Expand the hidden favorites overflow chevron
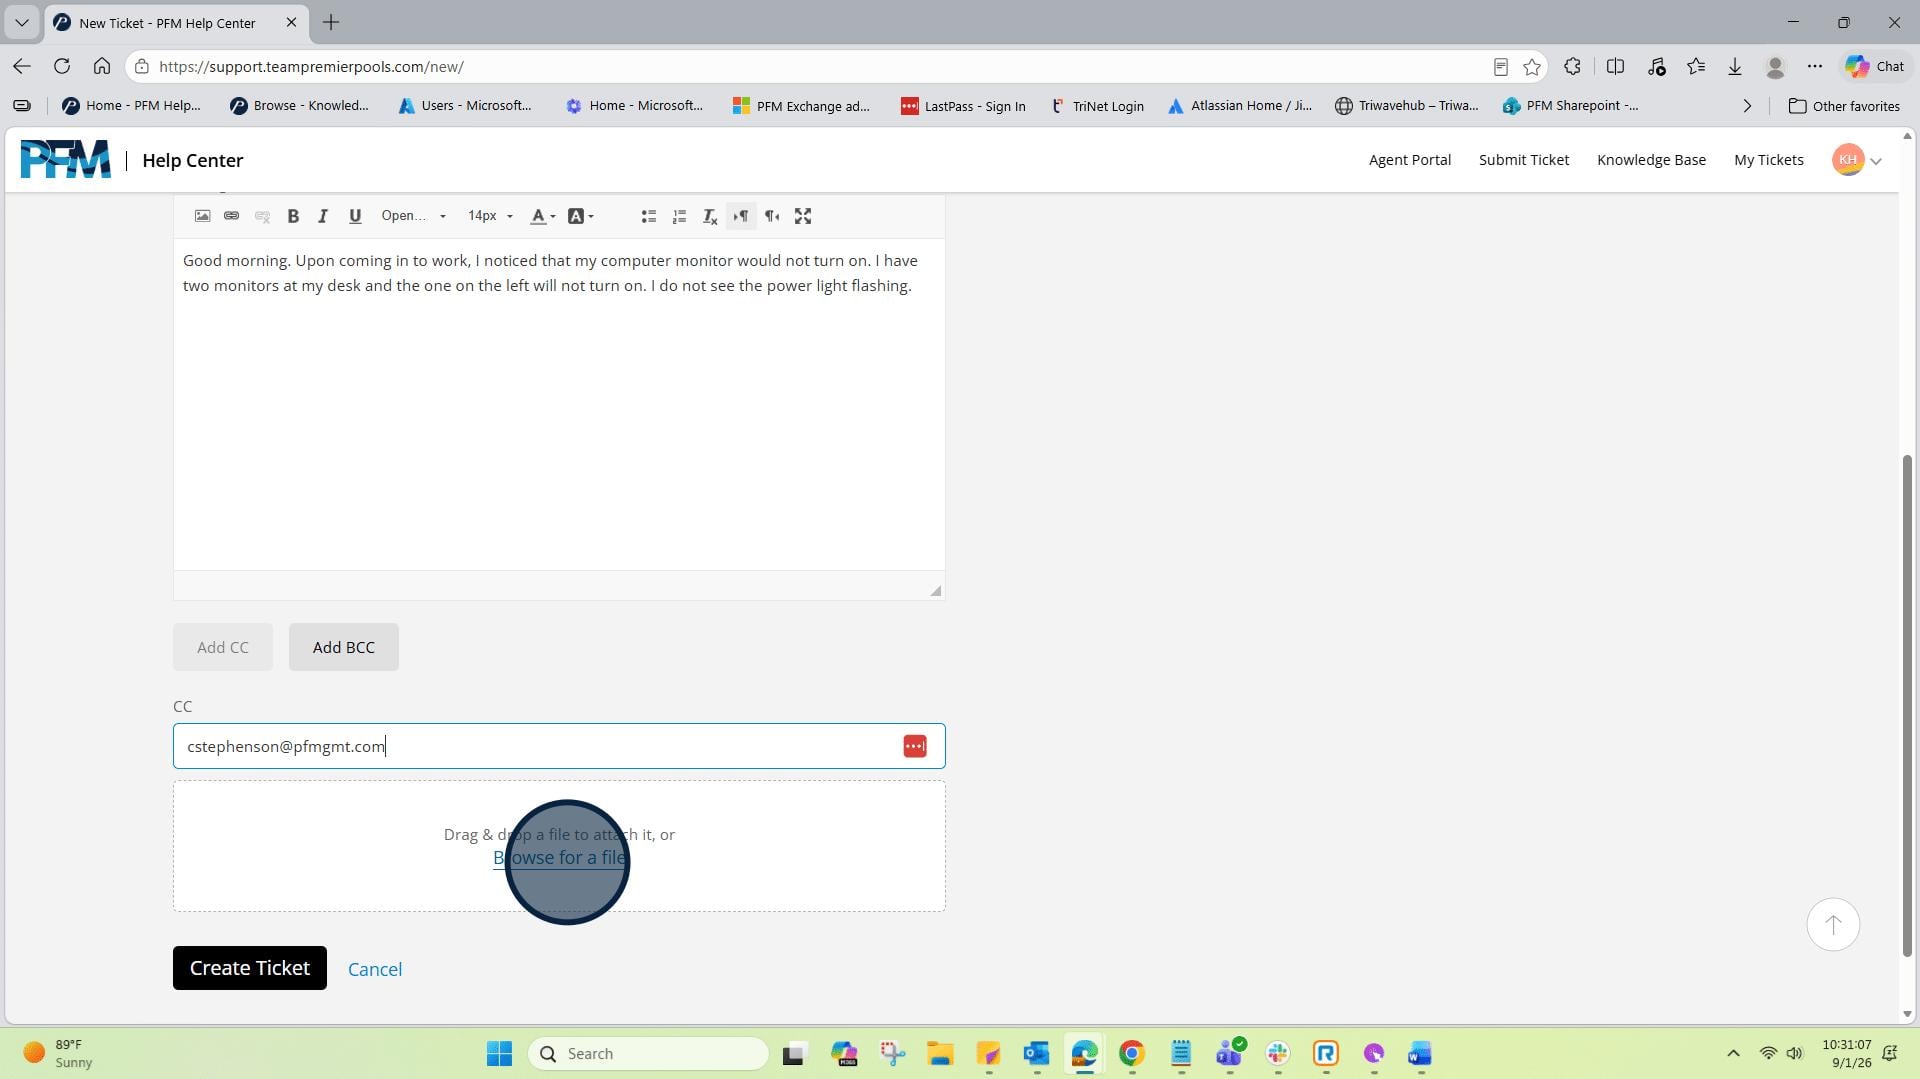 pyautogui.click(x=1747, y=106)
